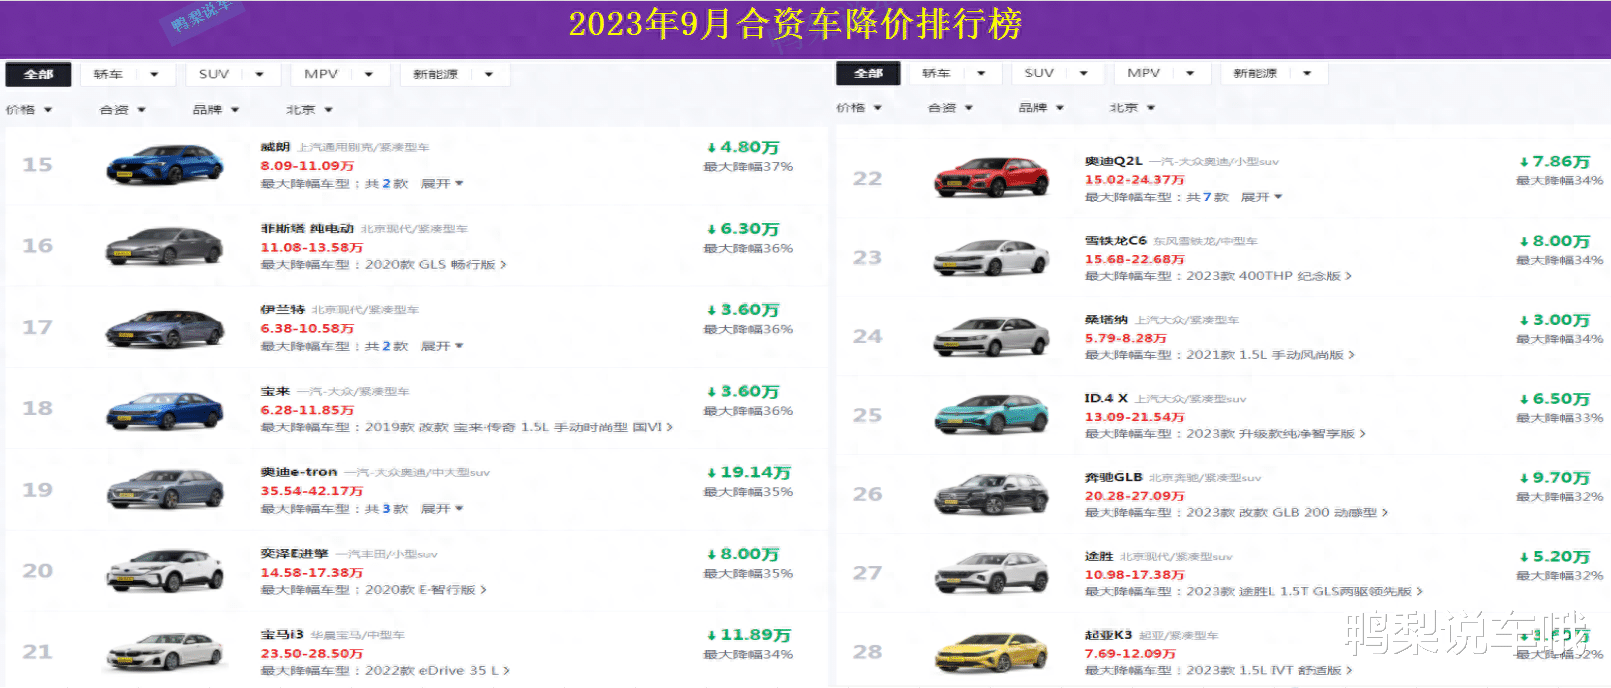Image resolution: width=1611 pixels, height=688 pixels.
Task: Open the 2023款 400THP 纪念版 model link
Action: [1269, 276]
